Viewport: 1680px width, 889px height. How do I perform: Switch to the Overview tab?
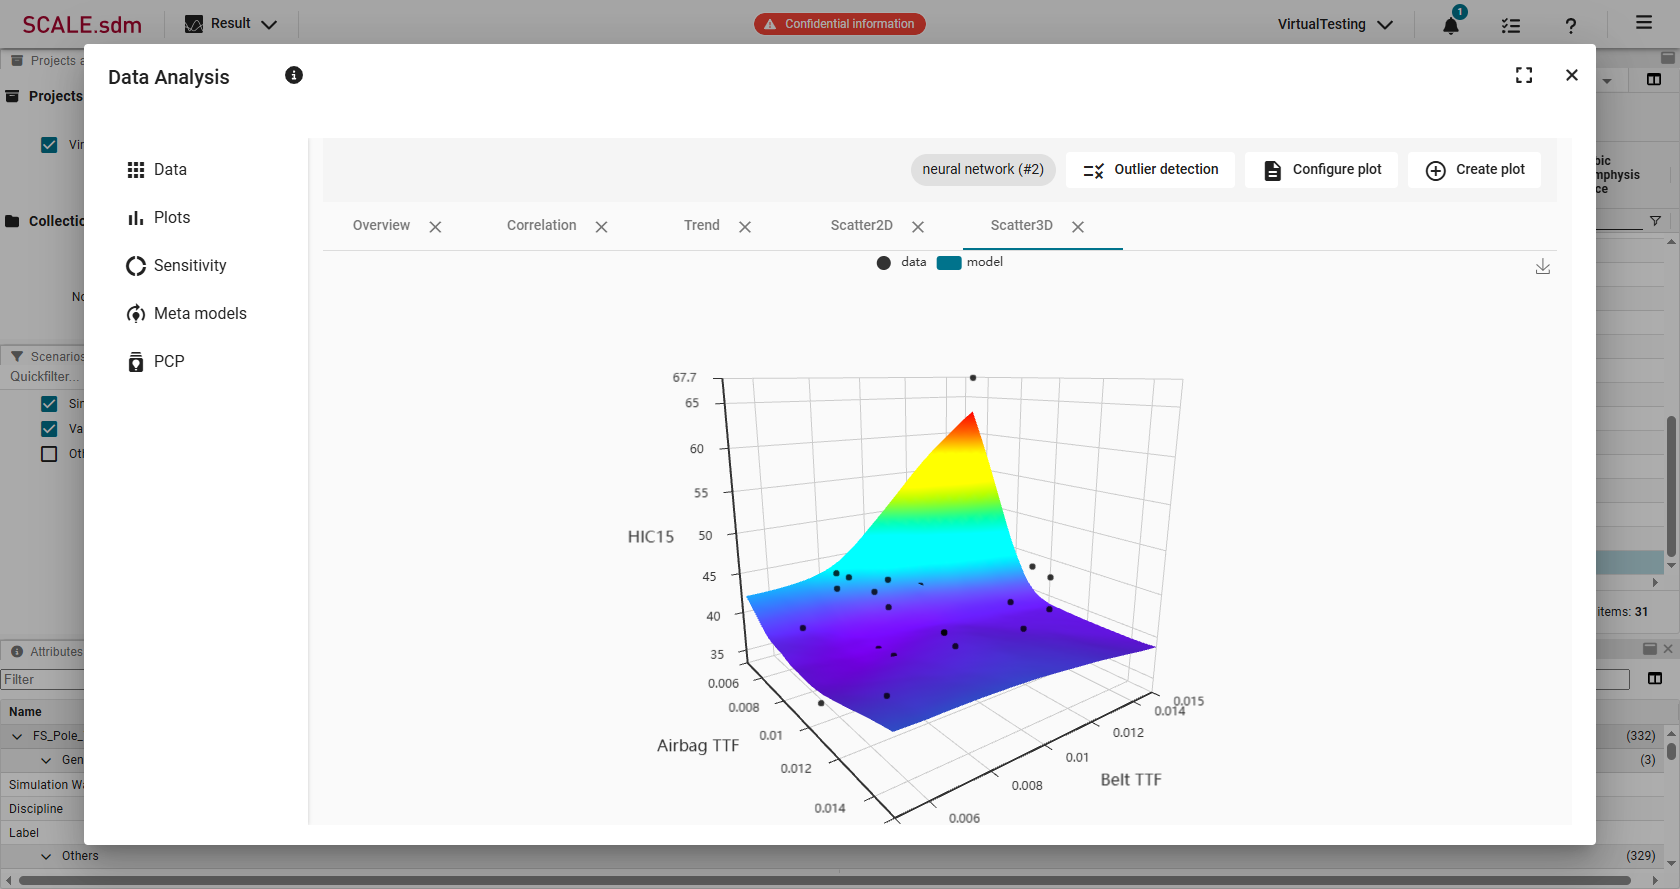coord(381,226)
